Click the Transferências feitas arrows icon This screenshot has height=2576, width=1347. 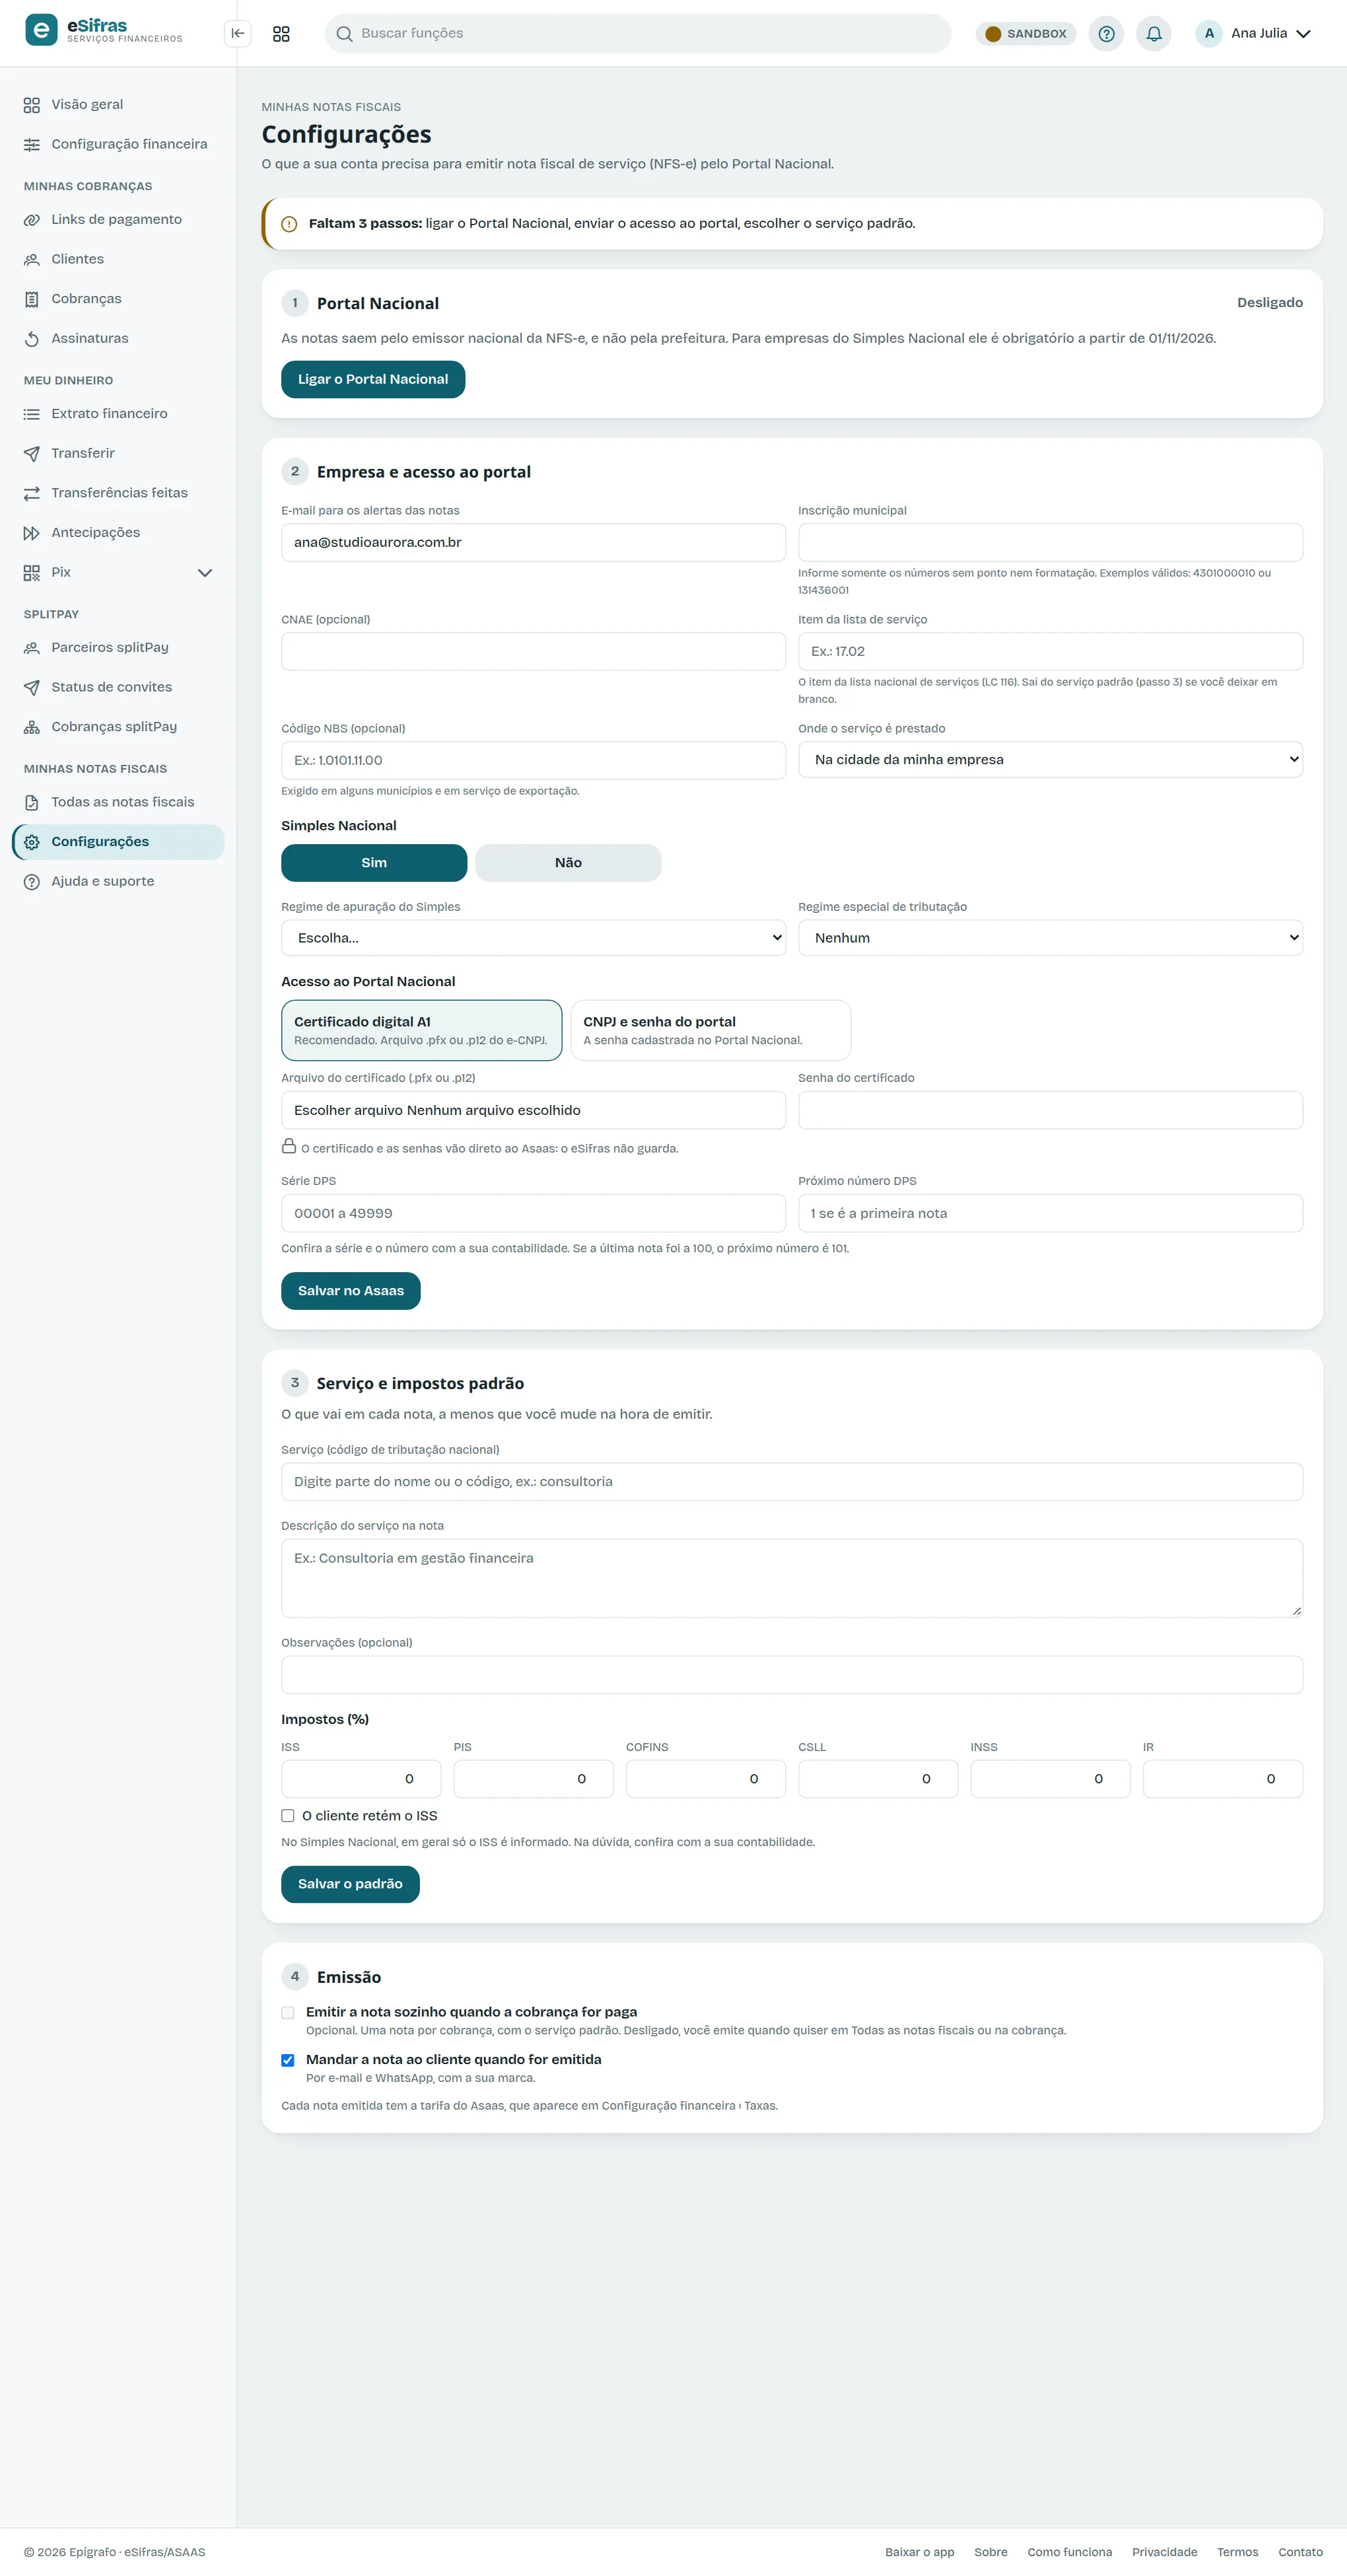[x=32, y=493]
